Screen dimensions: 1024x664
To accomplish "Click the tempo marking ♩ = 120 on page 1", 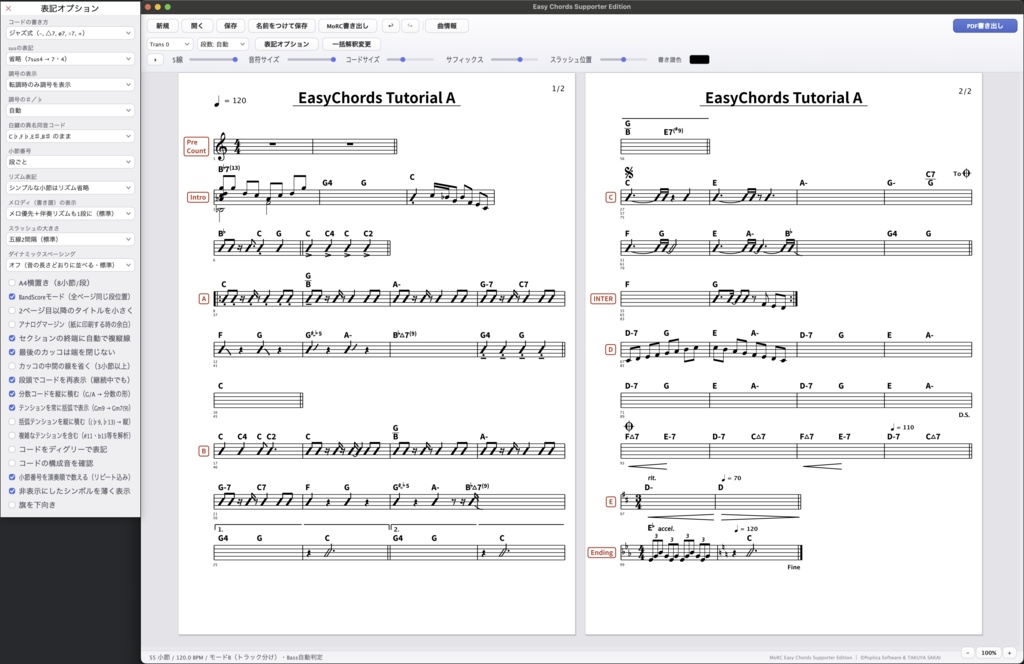I will [x=231, y=101].
